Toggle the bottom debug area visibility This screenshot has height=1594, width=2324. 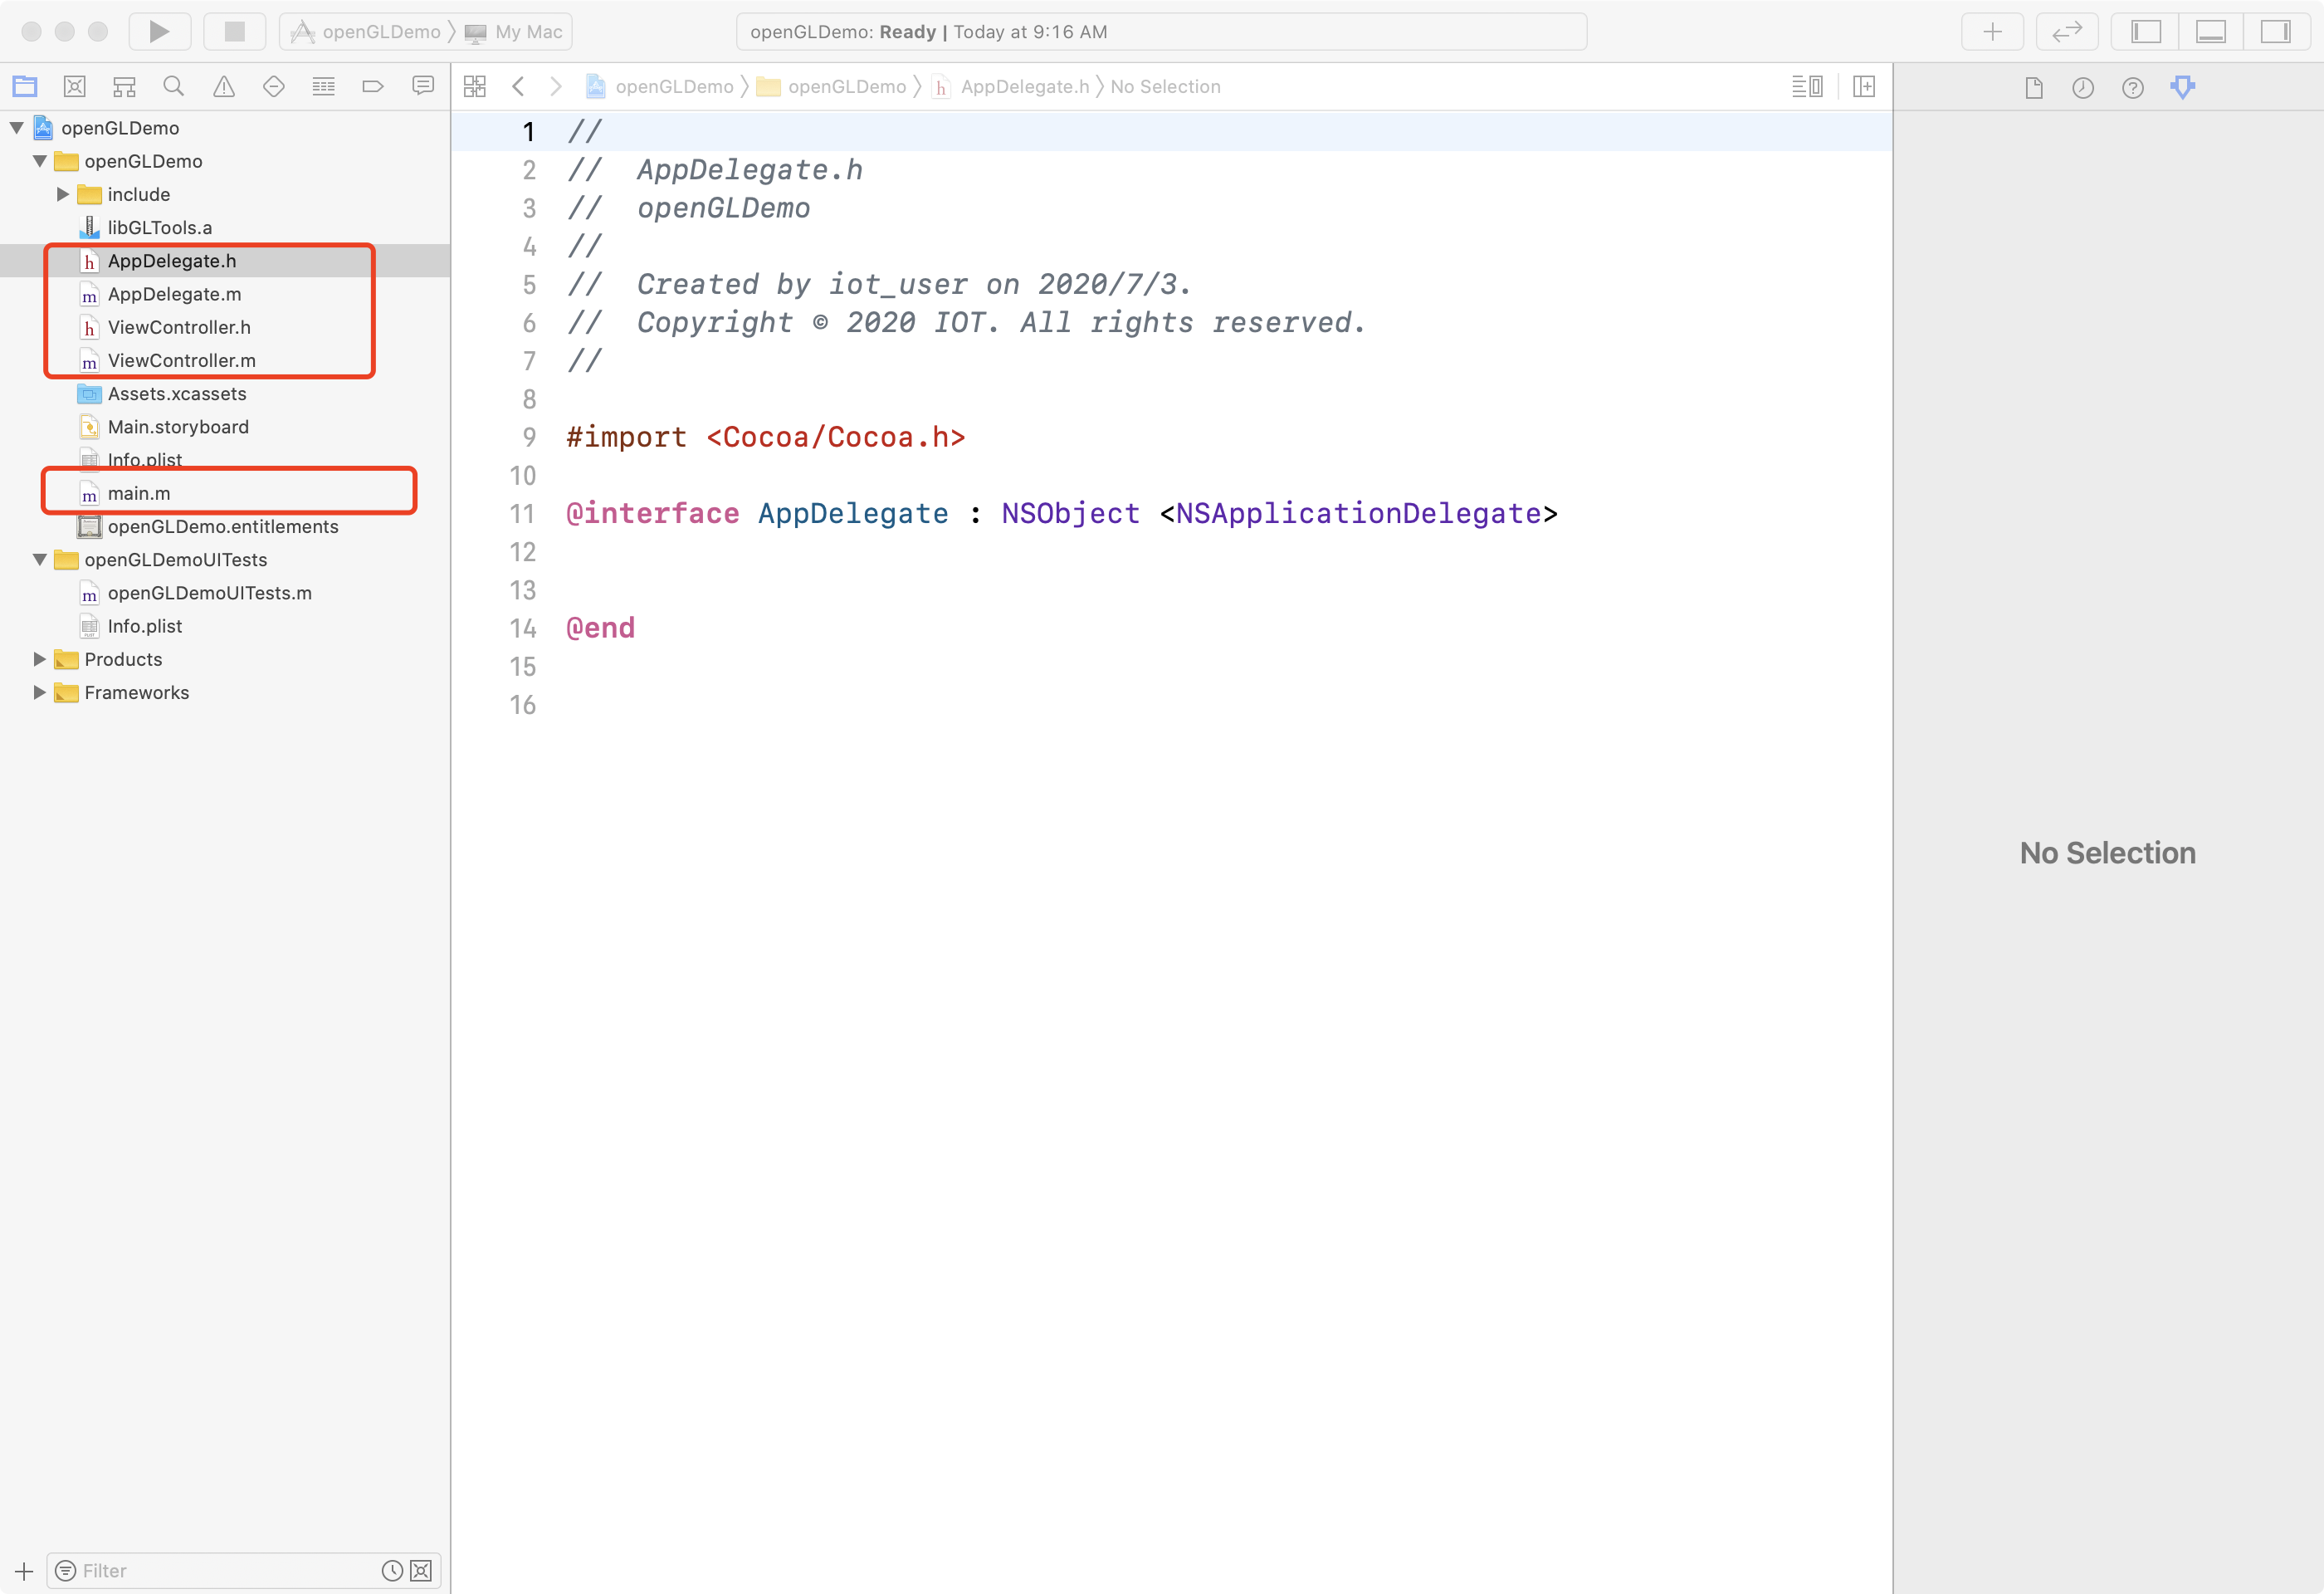point(2210,31)
